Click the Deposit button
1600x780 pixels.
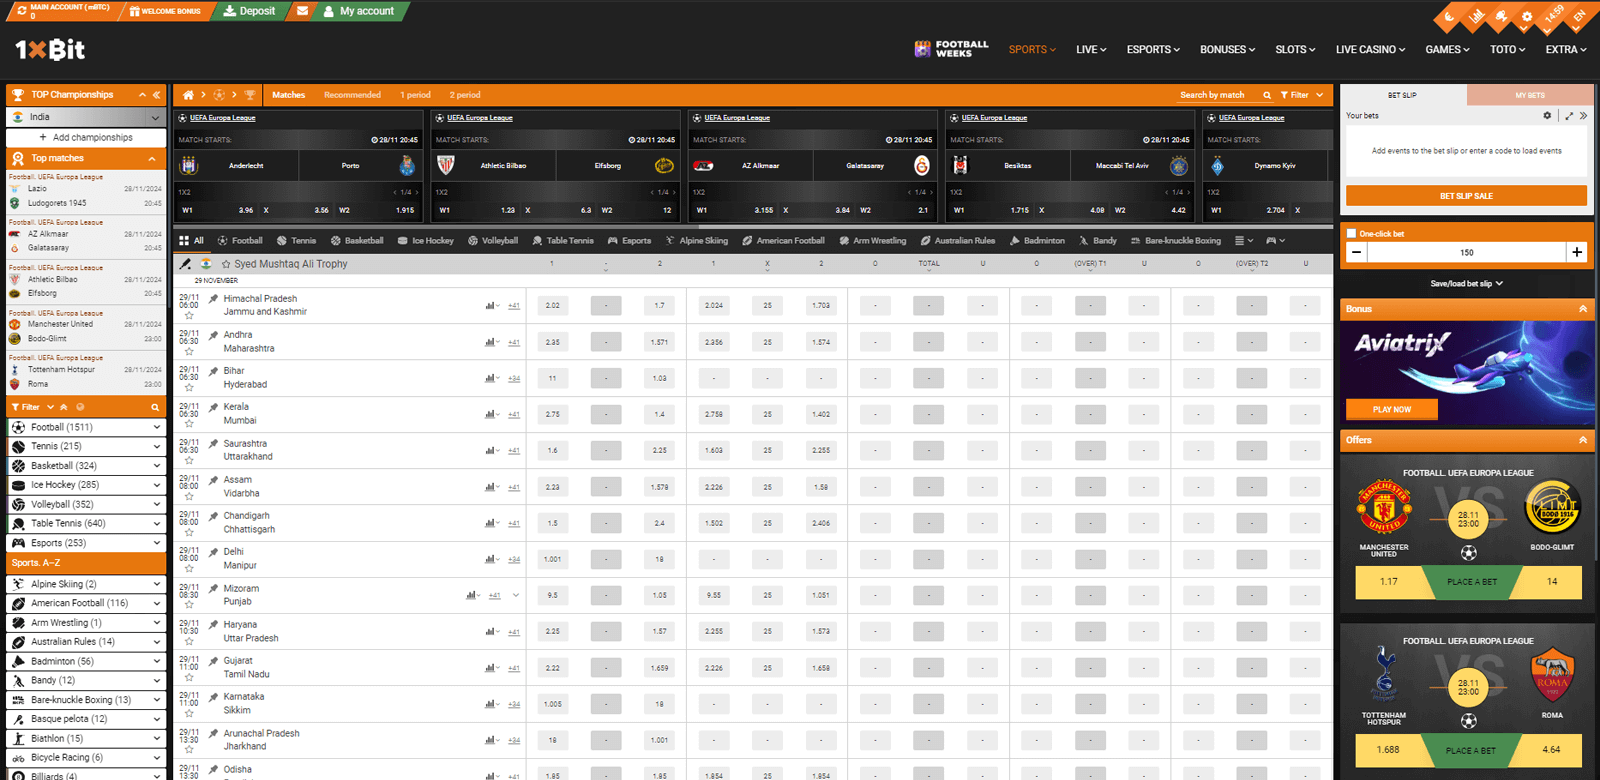[x=249, y=11]
